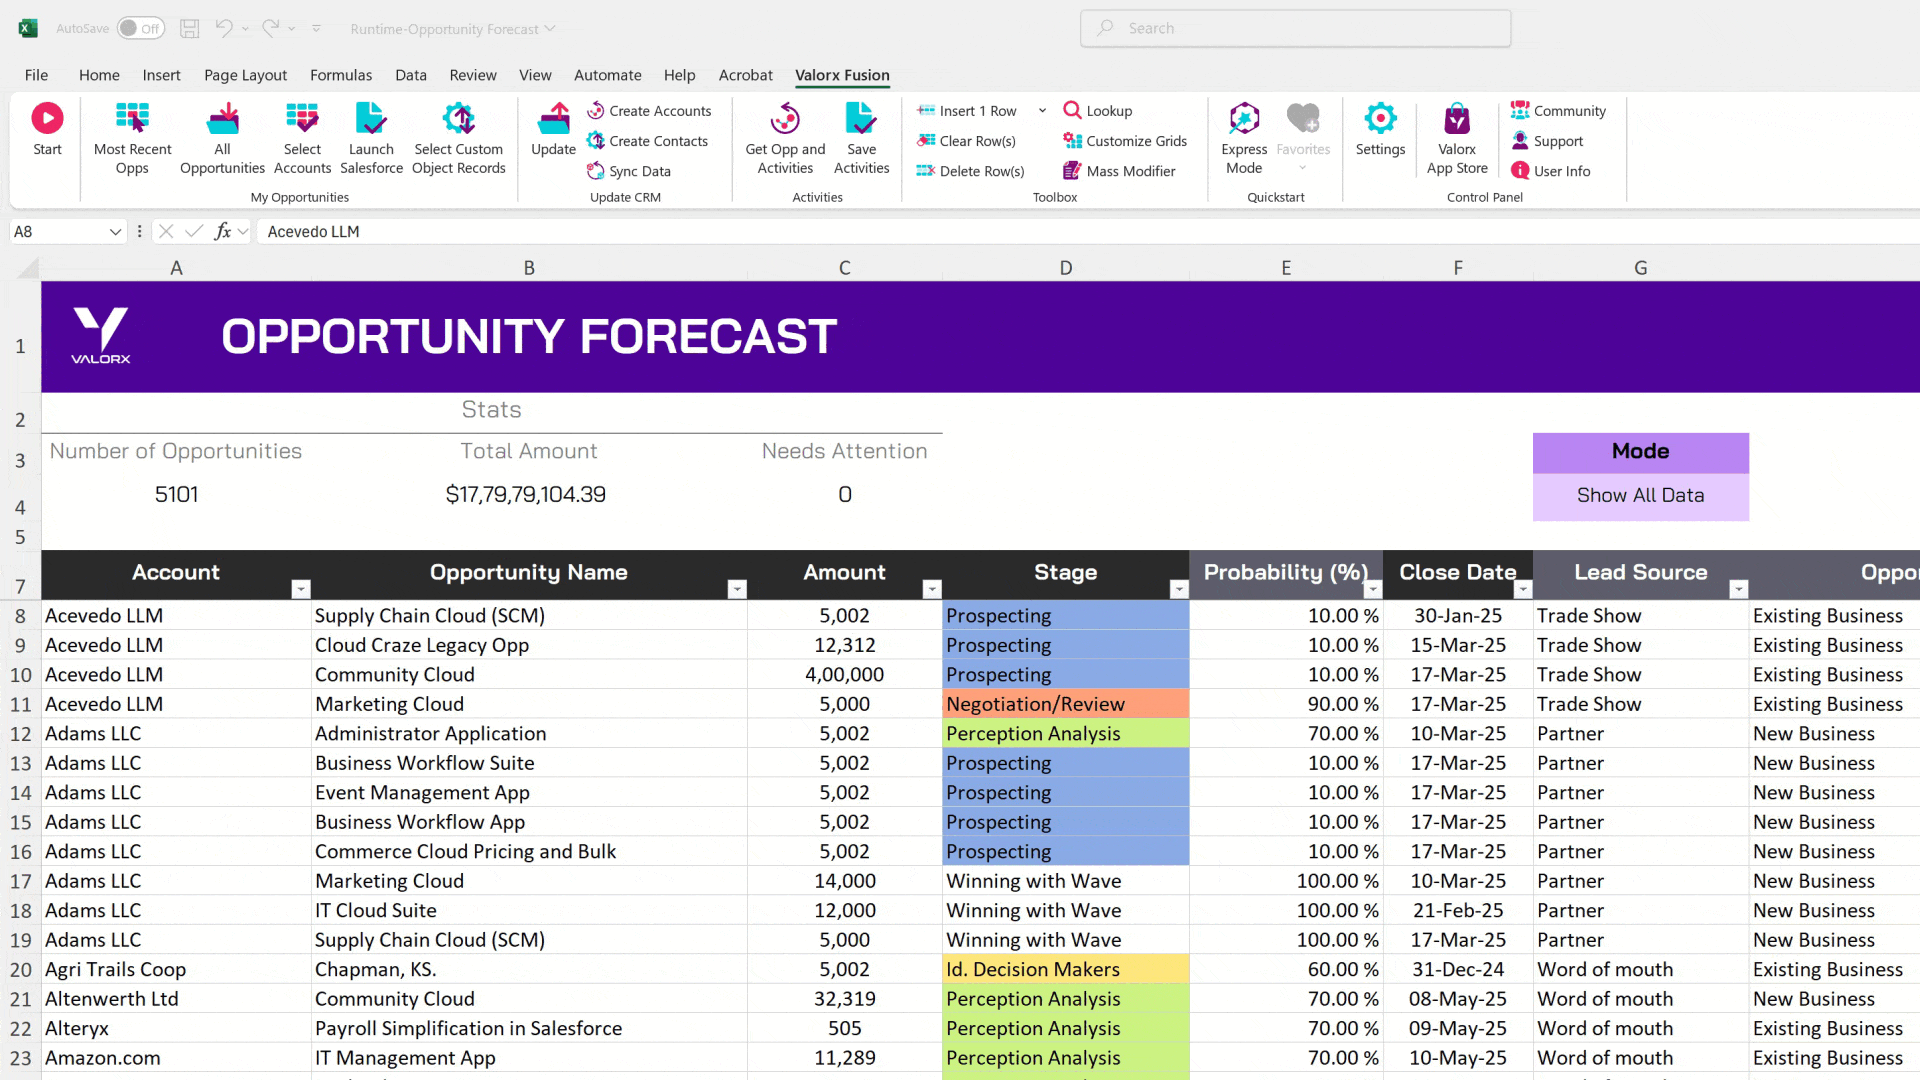
Task: Open Most Recent Opps
Action: 132,119
